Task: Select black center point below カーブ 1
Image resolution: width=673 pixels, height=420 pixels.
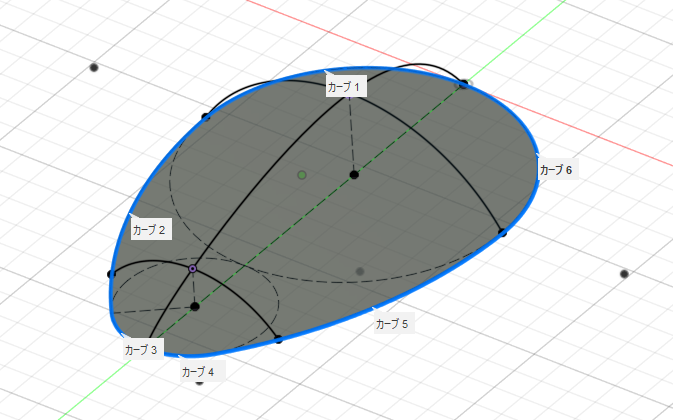Action: pos(353,175)
